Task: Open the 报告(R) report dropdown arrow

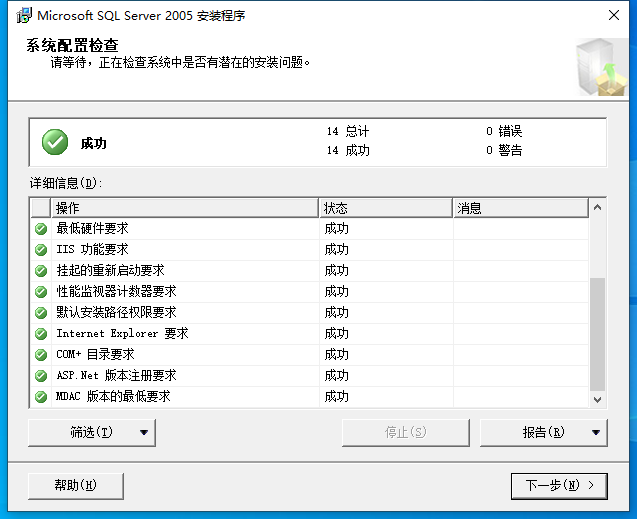Action: [596, 432]
